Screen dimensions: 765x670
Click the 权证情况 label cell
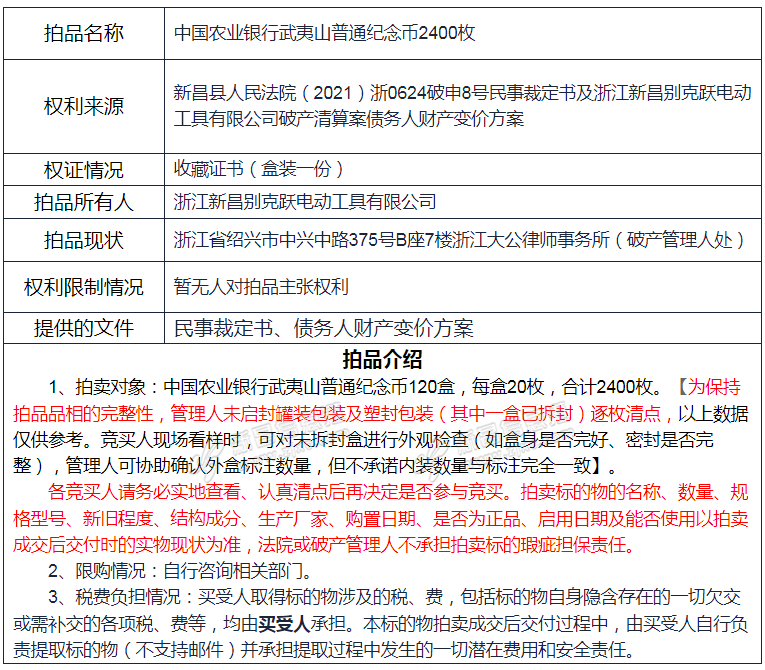[84, 169]
